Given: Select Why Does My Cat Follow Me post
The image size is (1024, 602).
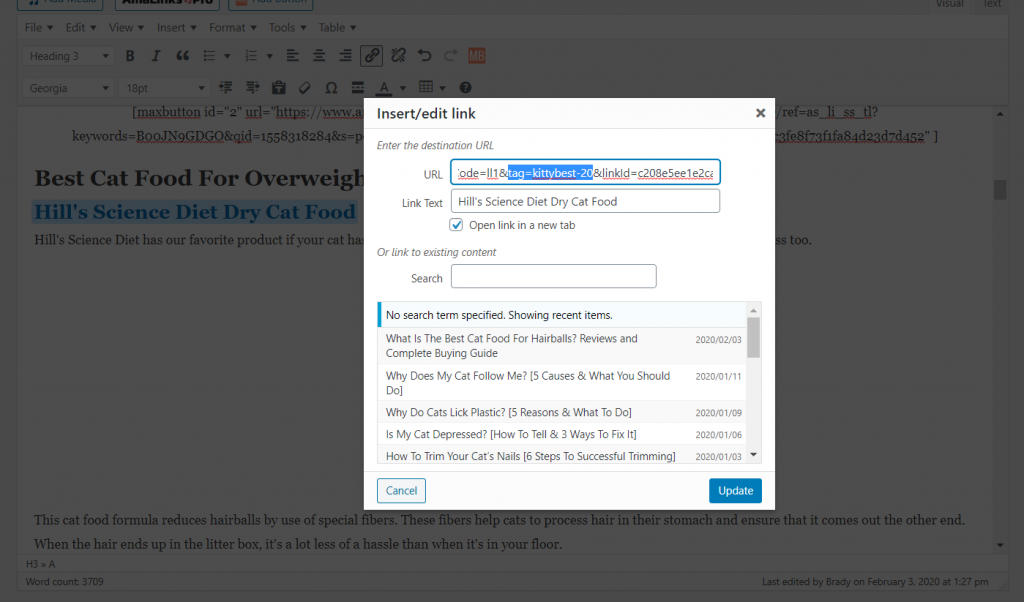Looking at the screenshot, I should (562, 383).
